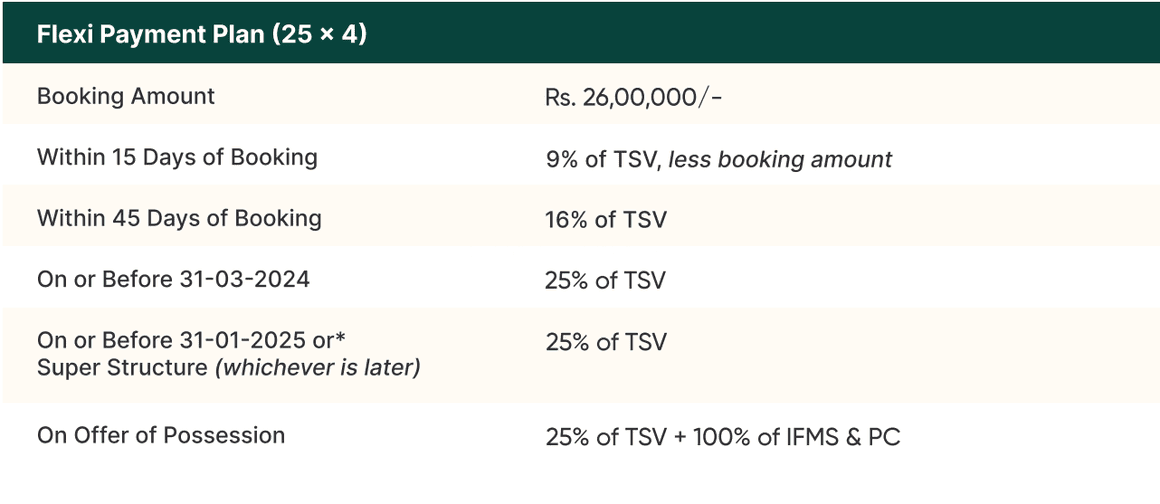Select the "(25 × 4)" text in header

click(x=318, y=34)
